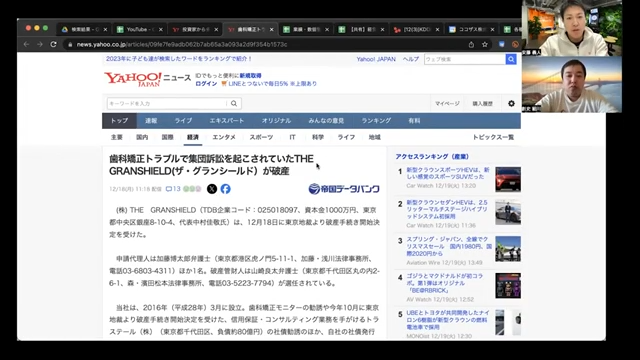Click the orange extension icon in toolbar
Image resolution: width=640 pixels, height=360 pixels.
(515, 44)
